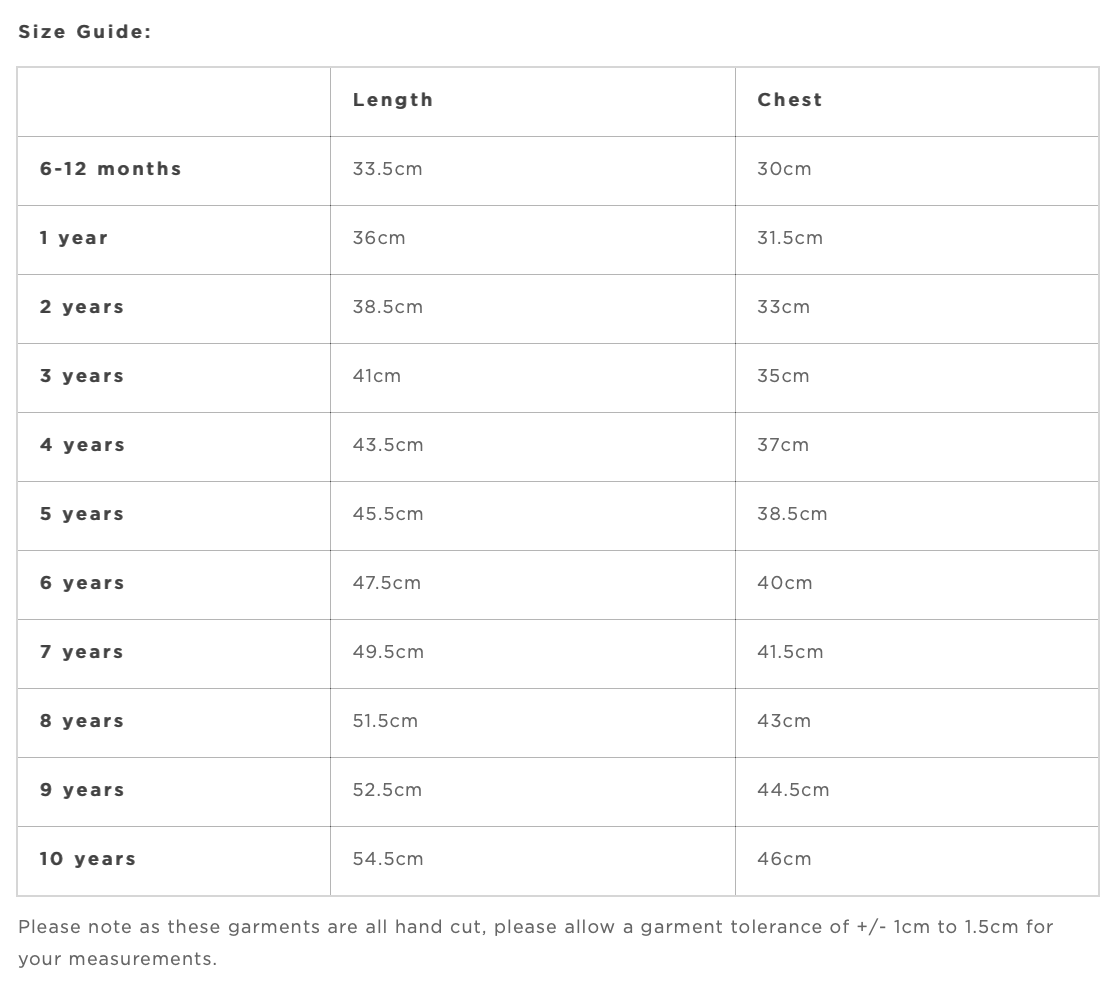Select the 41.5cm chest cell
This screenshot has width=1118, height=990.
click(x=790, y=652)
